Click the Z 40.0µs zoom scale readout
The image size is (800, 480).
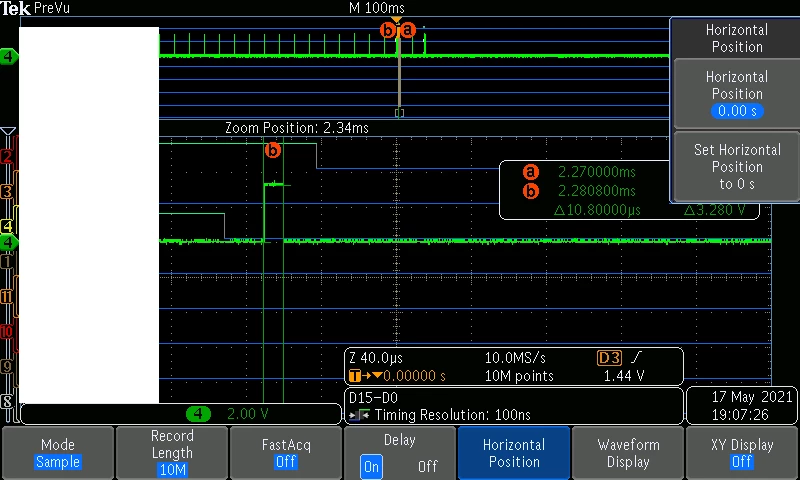point(376,358)
